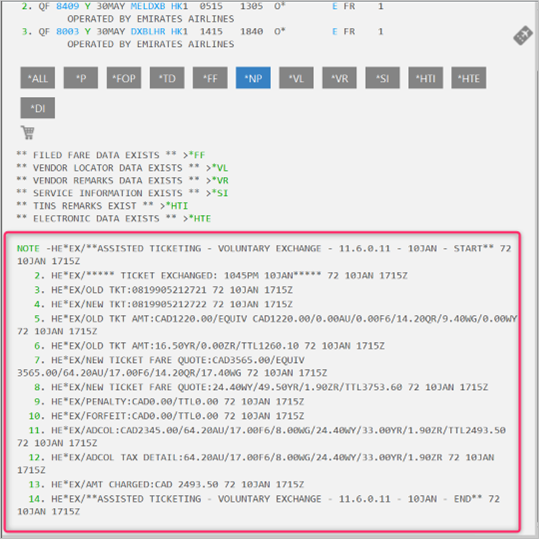Viewport: 539px width, 539px height.
Task: Click the diamond ticket icon at right
Action: click(x=523, y=35)
